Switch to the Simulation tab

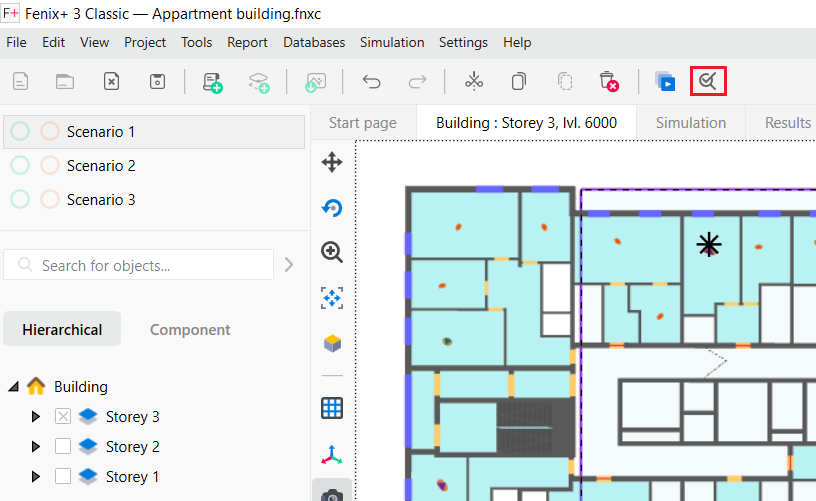pos(691,123)
